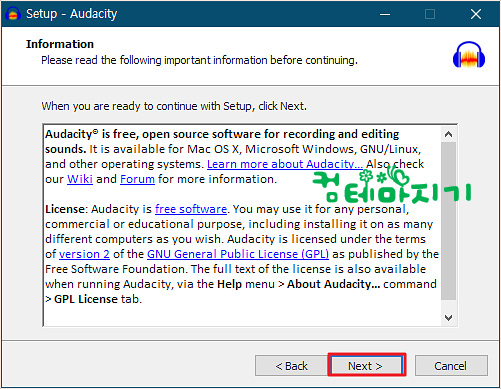The width and height of the screenshot is (501, 389).
Task: Click the Audacity headphones logo in header
Action: pos(469,55)
